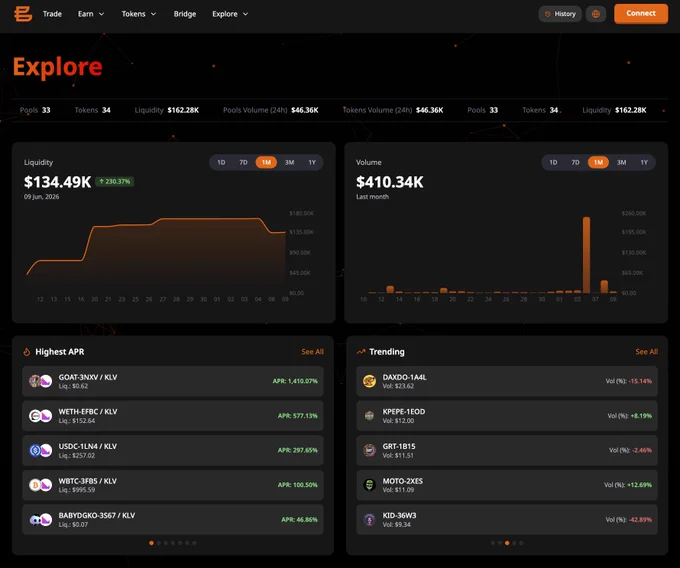The image size is (680, 568).
Task: Open KPEPE-1EOD trending token row
Action: click(507, 416)
